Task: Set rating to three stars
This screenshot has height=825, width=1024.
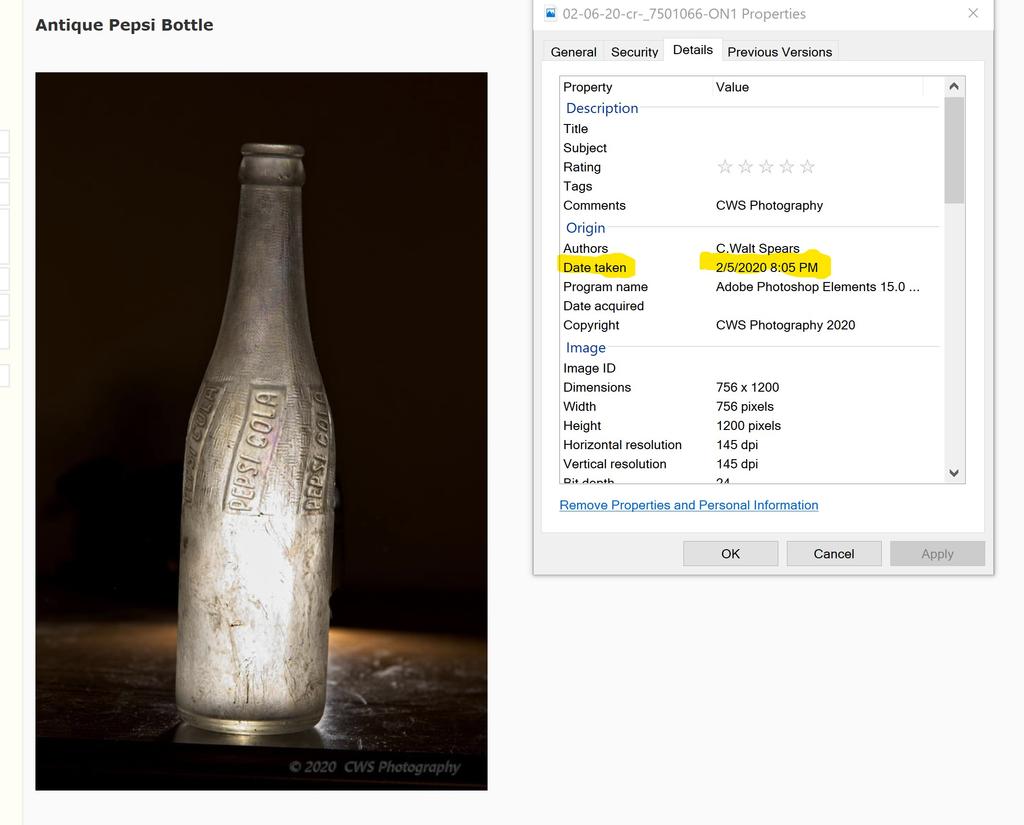Action: pyautogui.click(x=766, y=167)
